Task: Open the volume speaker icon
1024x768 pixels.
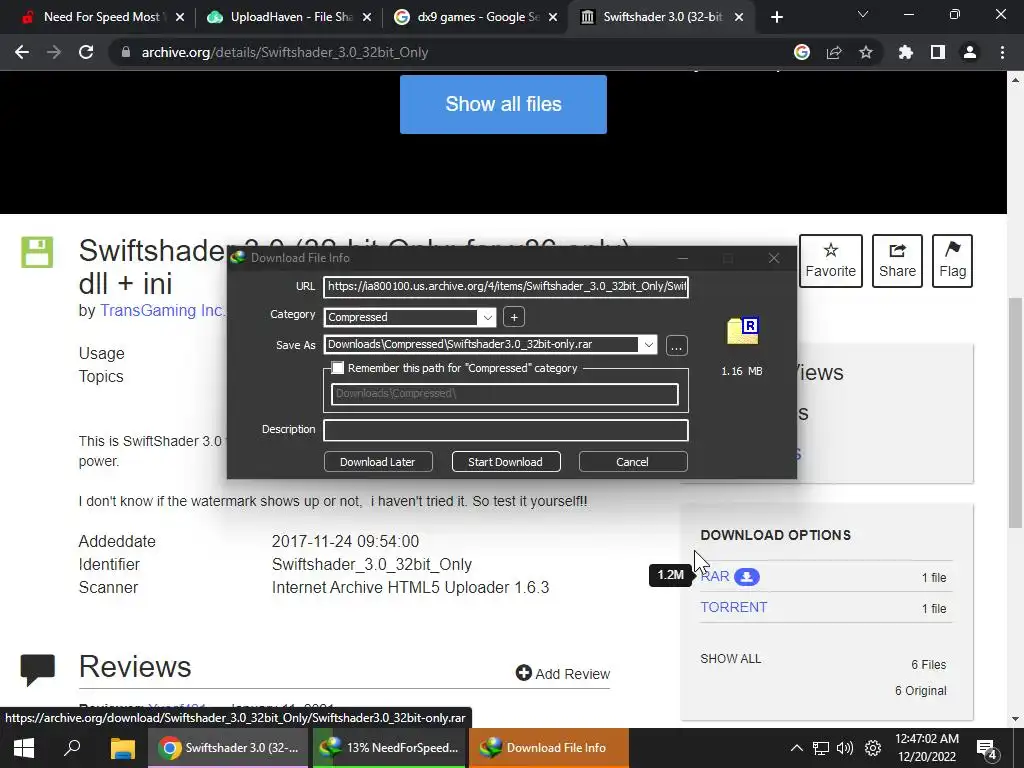Action: pyautogui.click(x=845, y=748)
